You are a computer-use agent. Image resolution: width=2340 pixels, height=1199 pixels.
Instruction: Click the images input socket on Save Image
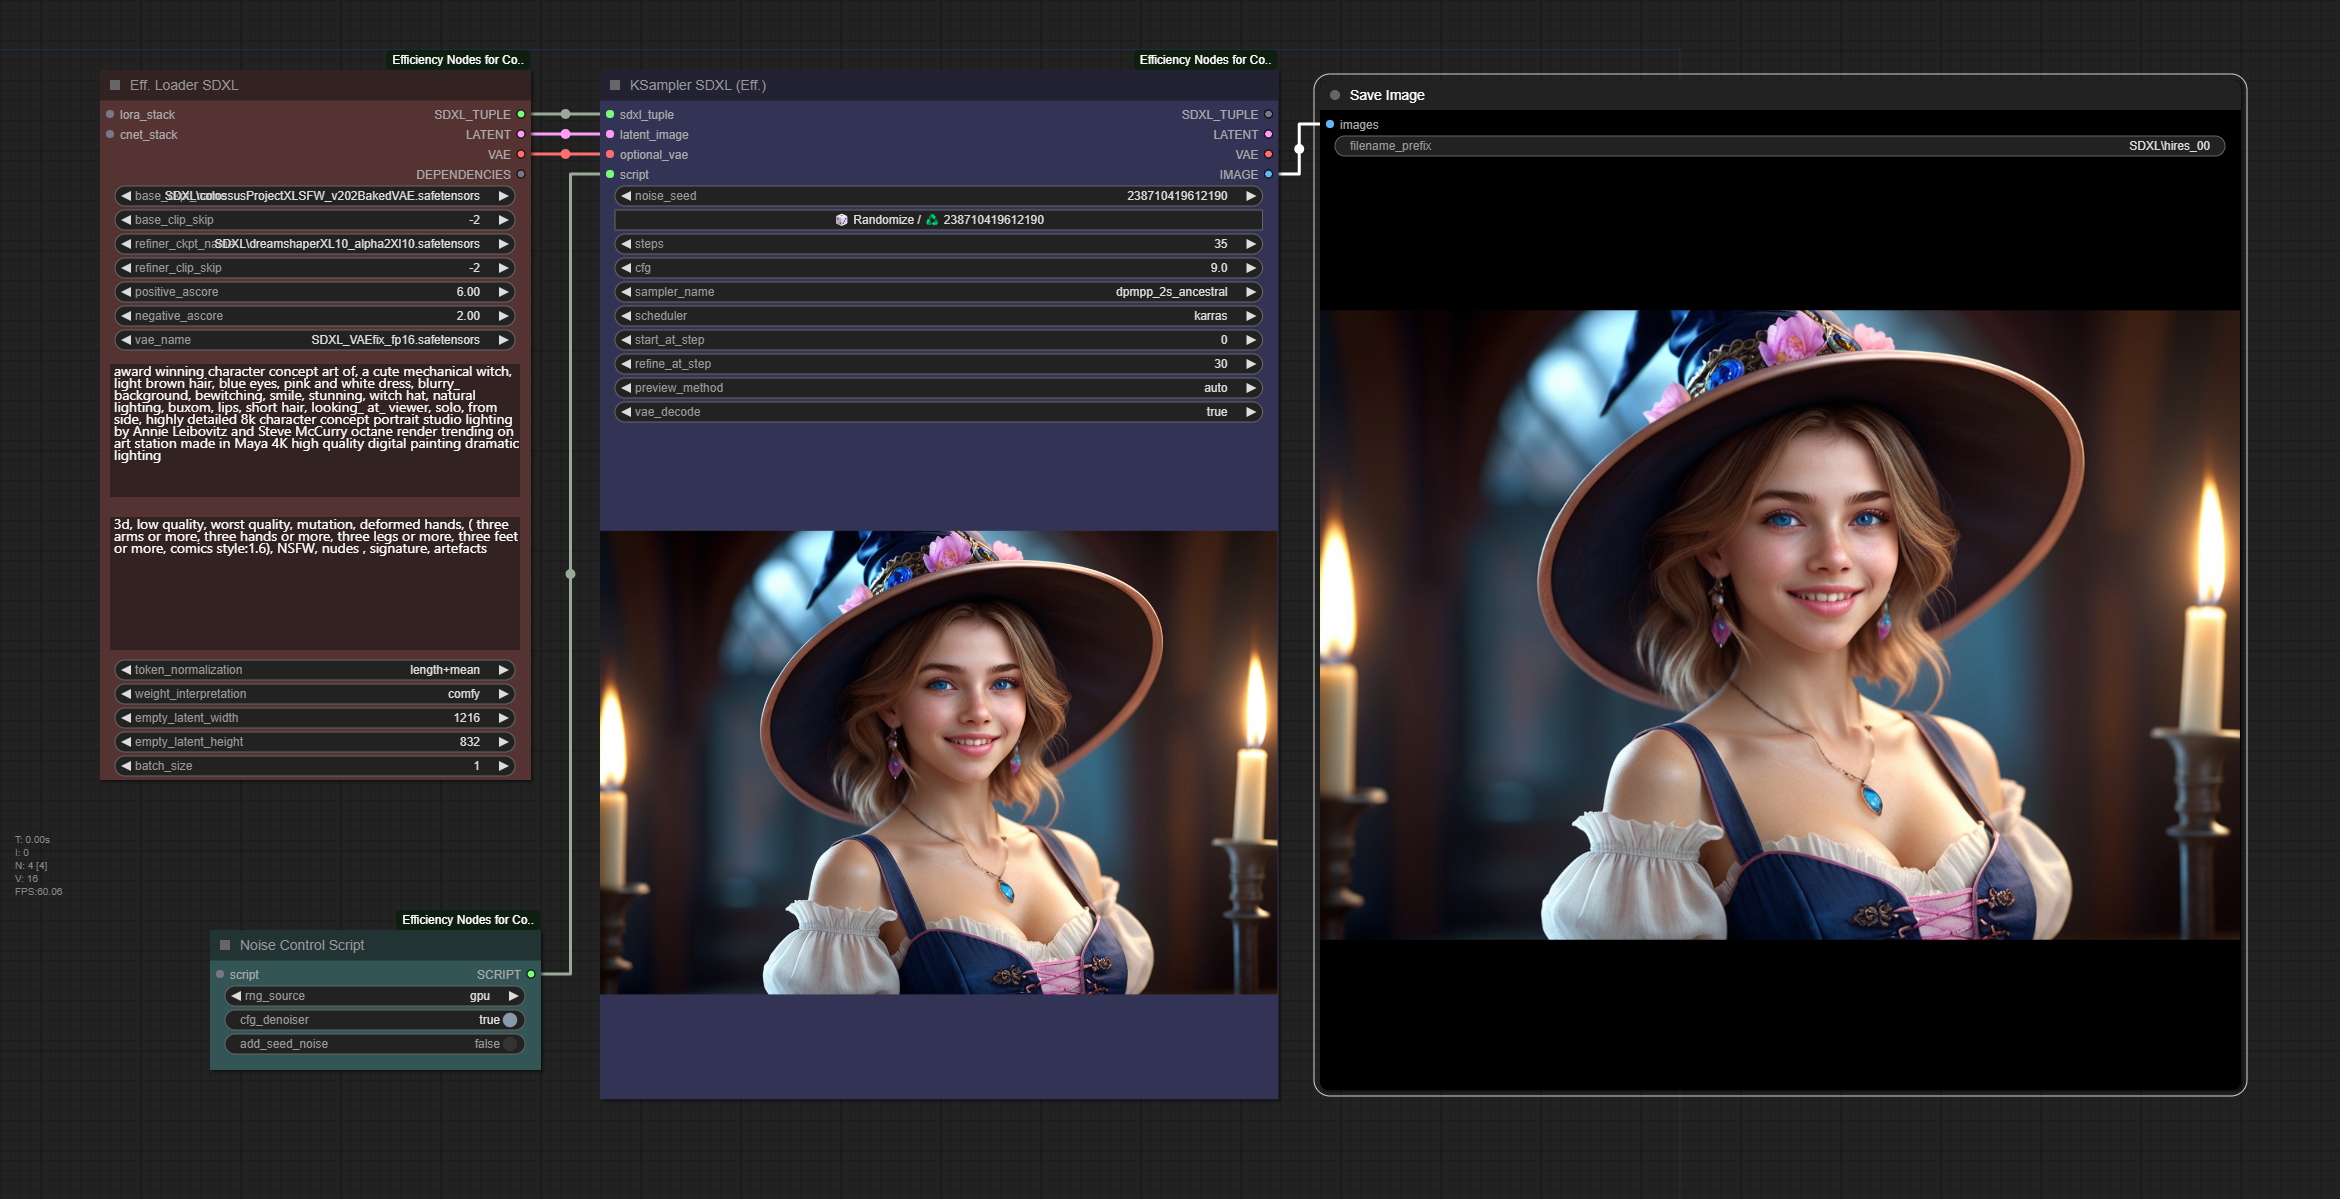click(1330, 124)
